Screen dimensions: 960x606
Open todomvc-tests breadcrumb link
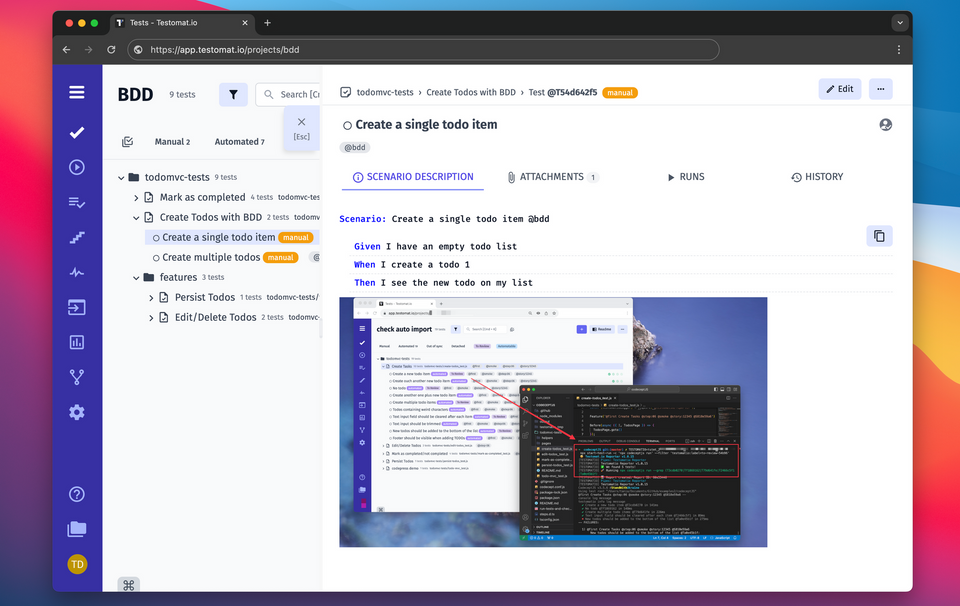point(385,92)
